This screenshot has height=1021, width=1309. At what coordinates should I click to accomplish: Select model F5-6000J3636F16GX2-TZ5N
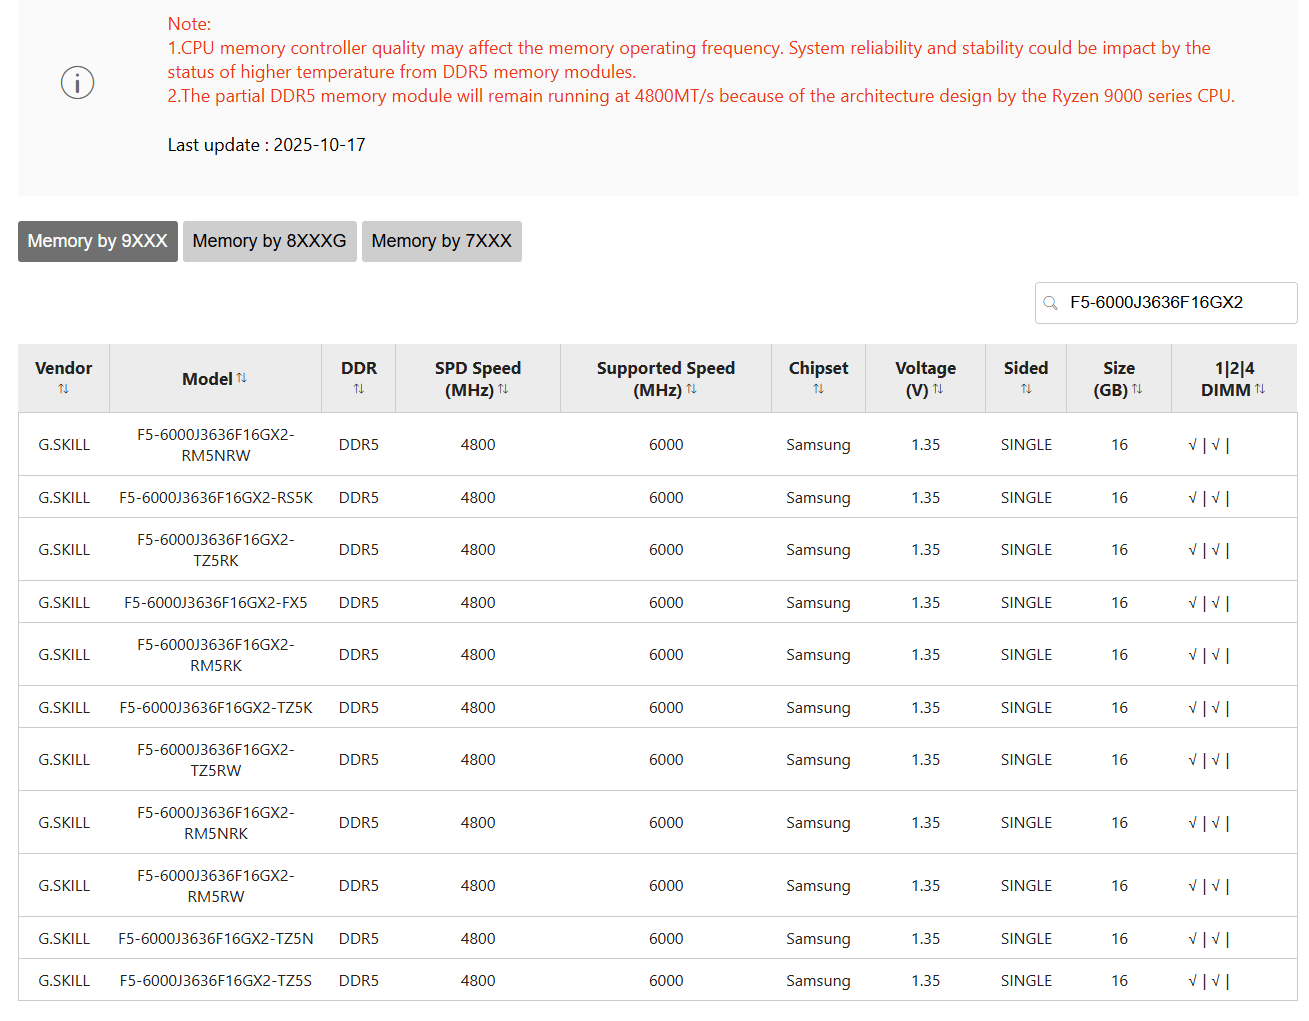tap(216, 939)
